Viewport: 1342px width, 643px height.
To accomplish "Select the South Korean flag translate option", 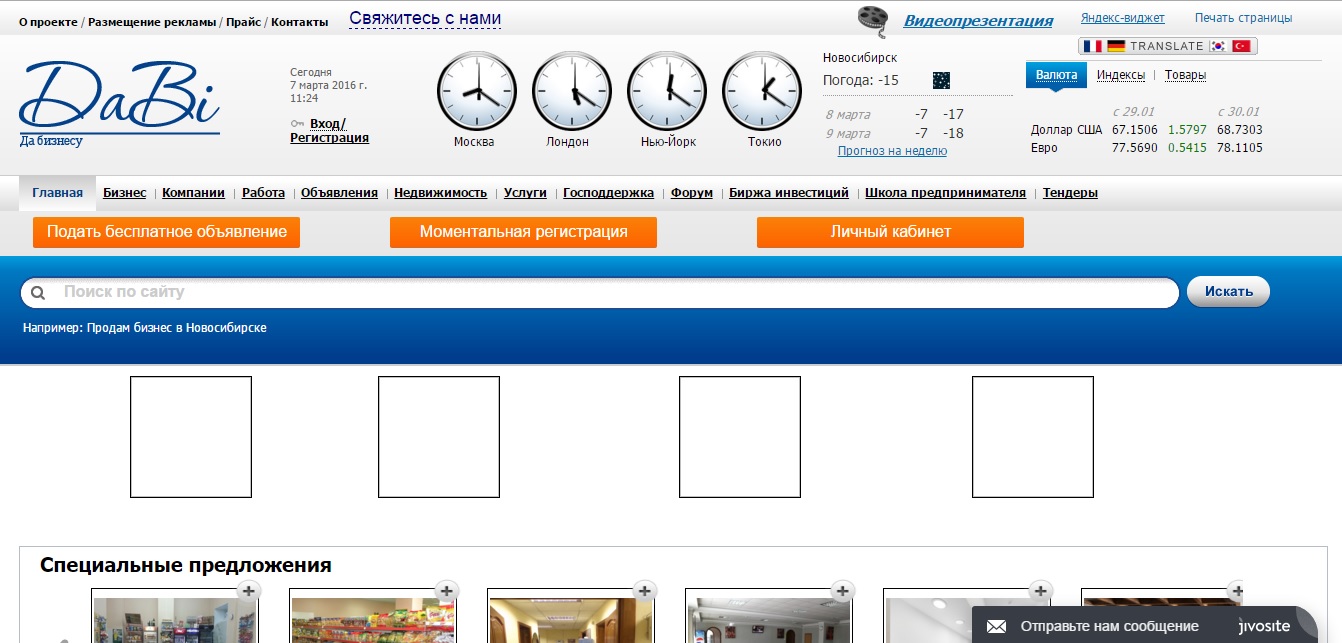I will pos(1218,46).
